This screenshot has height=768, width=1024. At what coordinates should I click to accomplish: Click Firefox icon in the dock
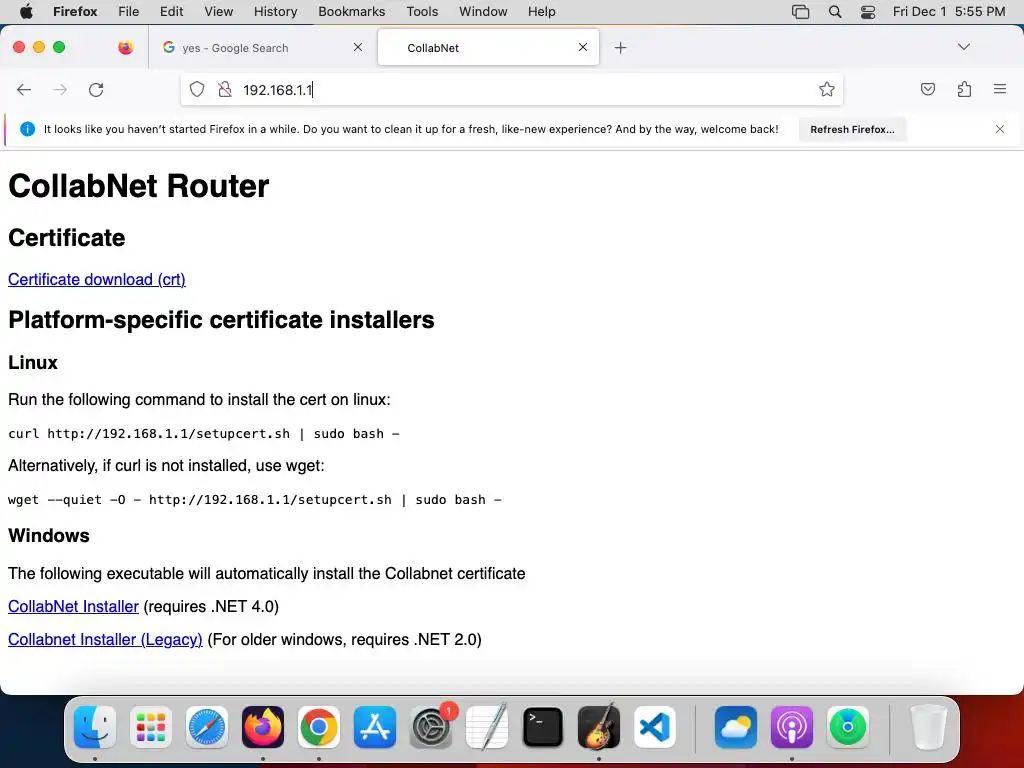point(263,727)
